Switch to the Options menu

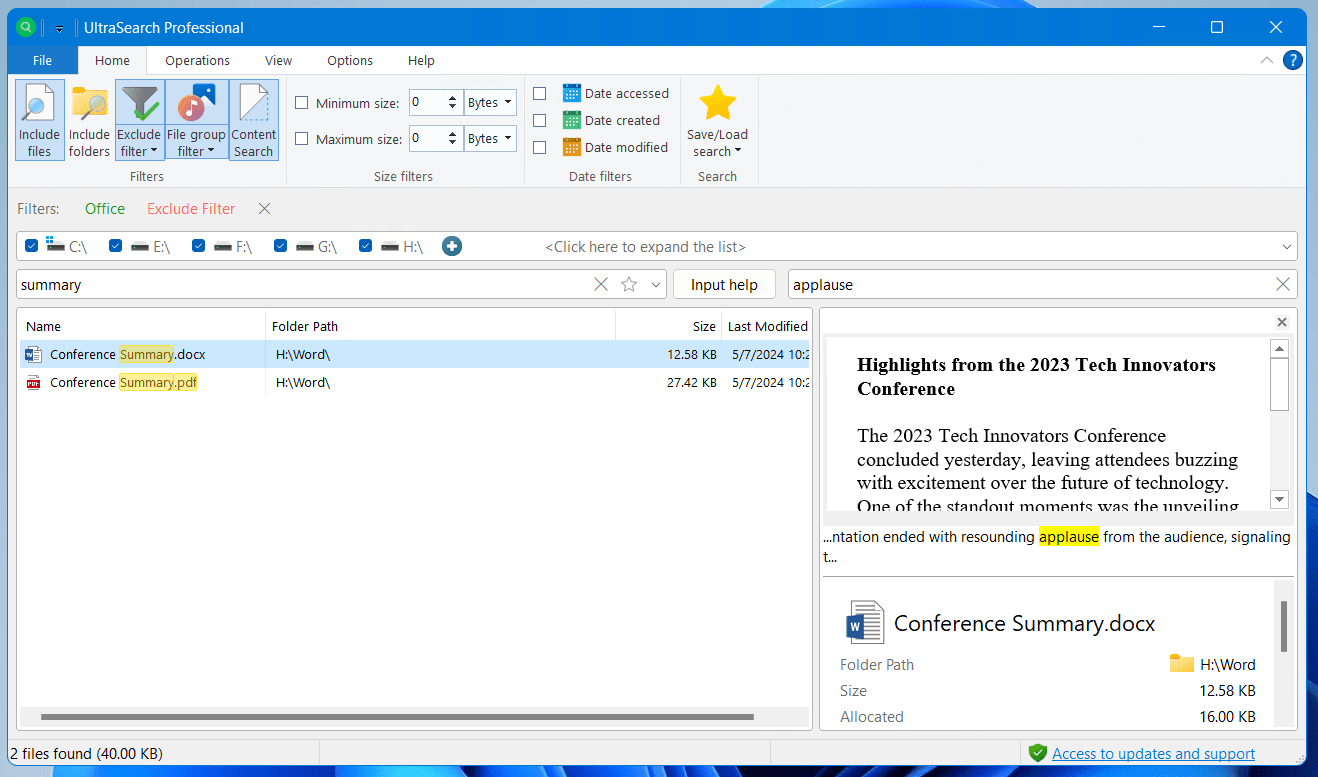point(349,60)
